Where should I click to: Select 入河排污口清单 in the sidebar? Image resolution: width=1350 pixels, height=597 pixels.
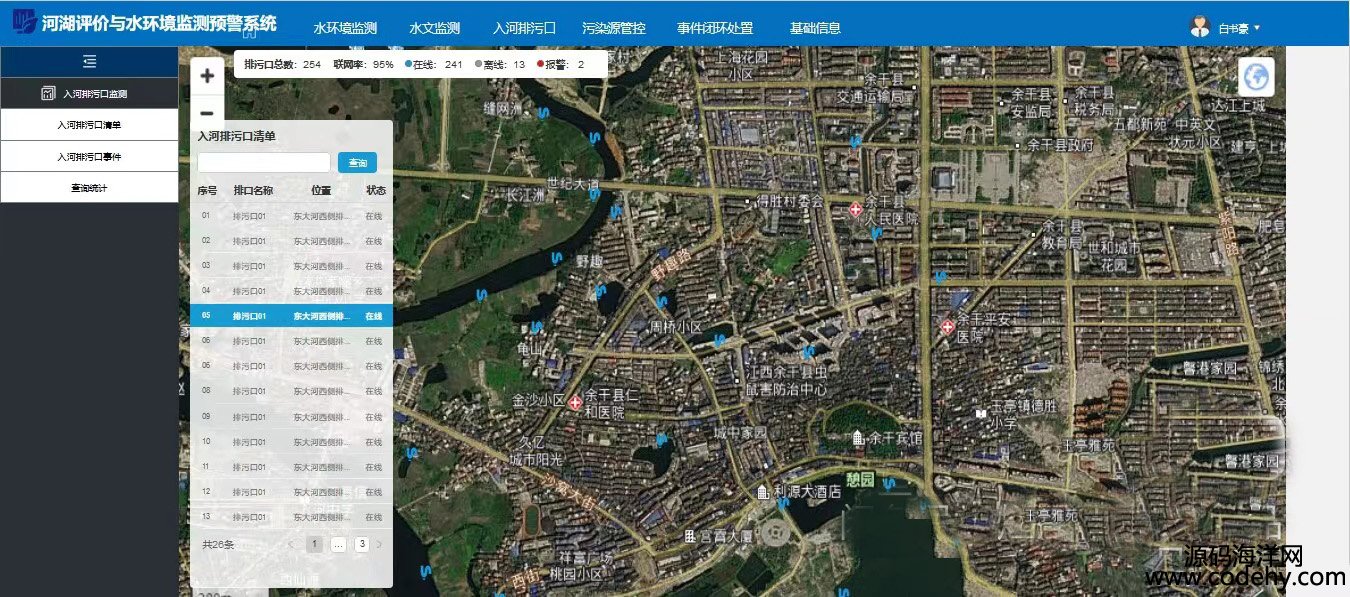click(x=89, y=125)
